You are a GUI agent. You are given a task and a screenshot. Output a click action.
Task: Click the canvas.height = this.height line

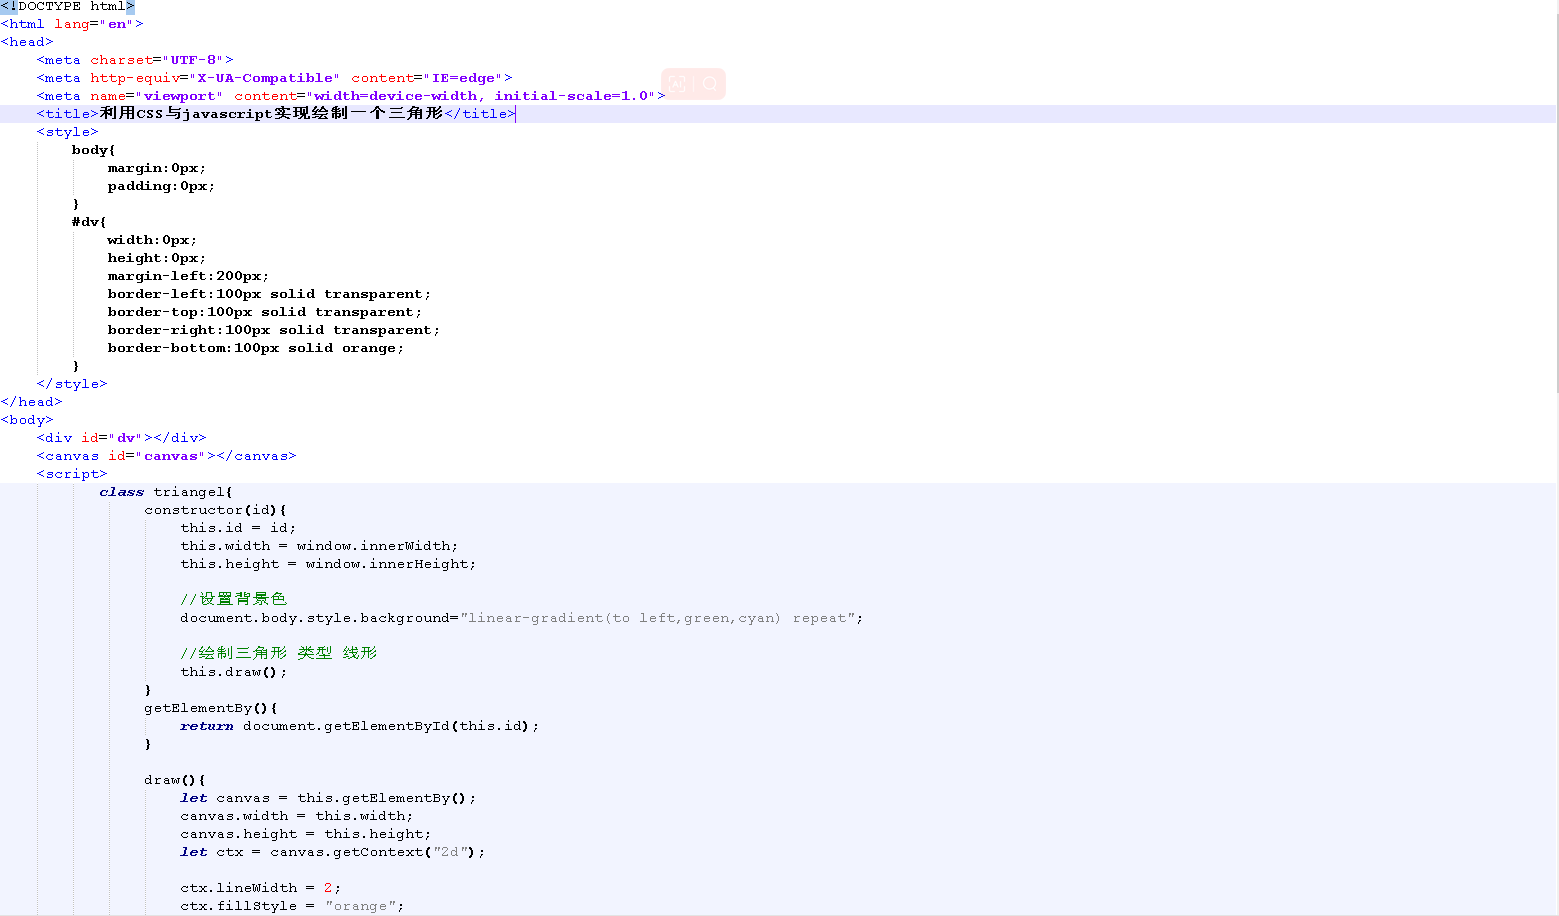pyautogui.click(x=305, y=834)
